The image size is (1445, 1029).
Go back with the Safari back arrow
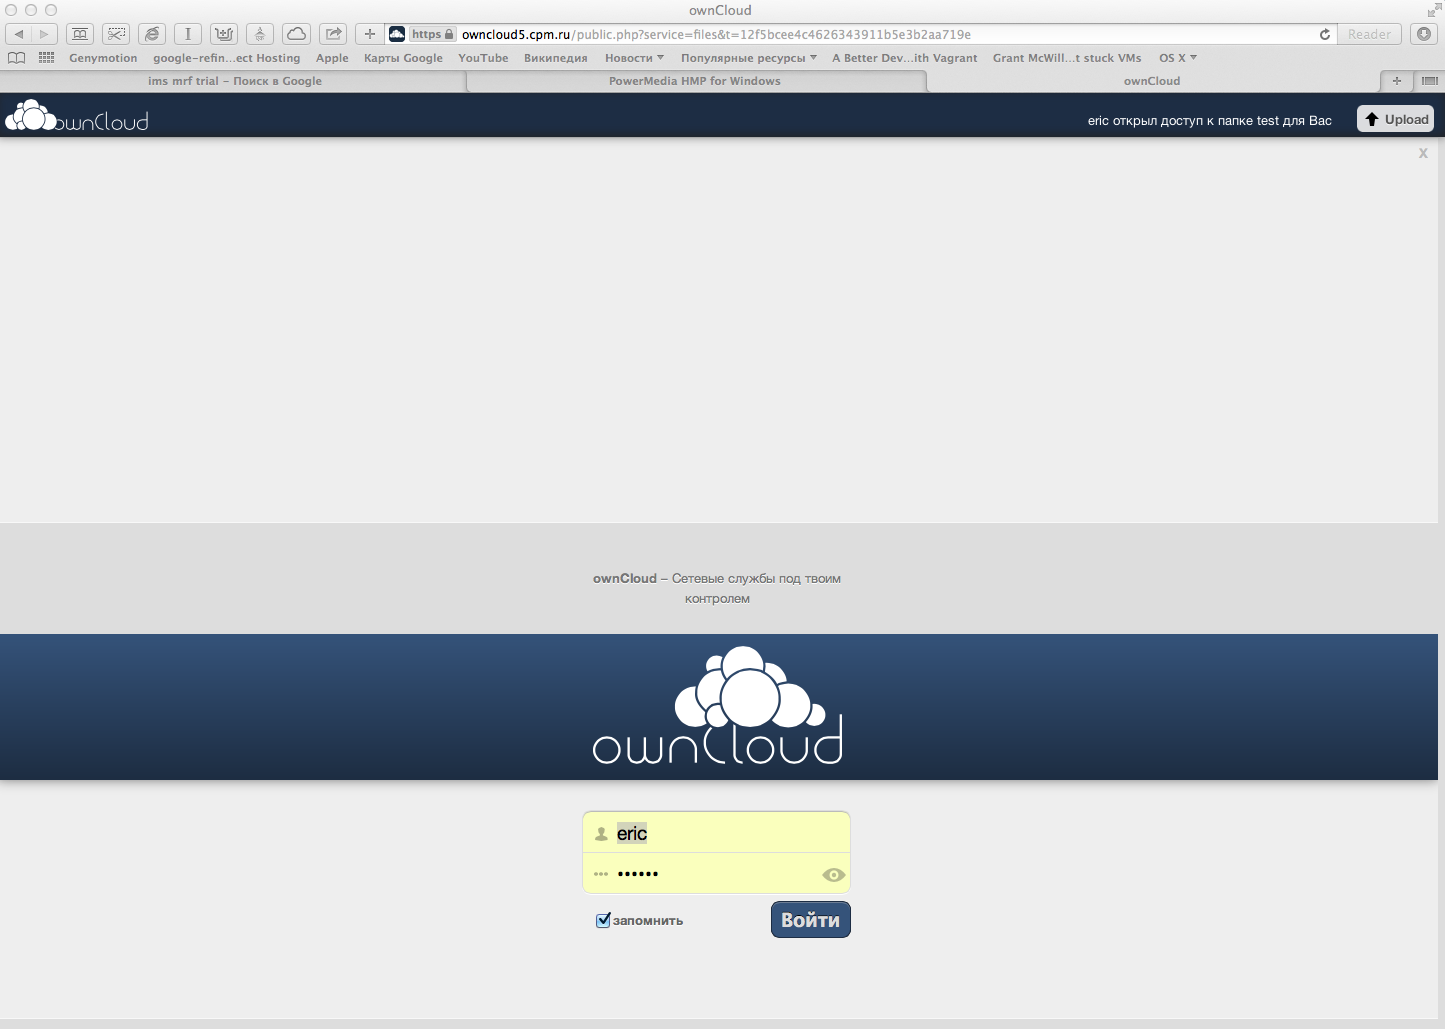[x=18, y=34]
